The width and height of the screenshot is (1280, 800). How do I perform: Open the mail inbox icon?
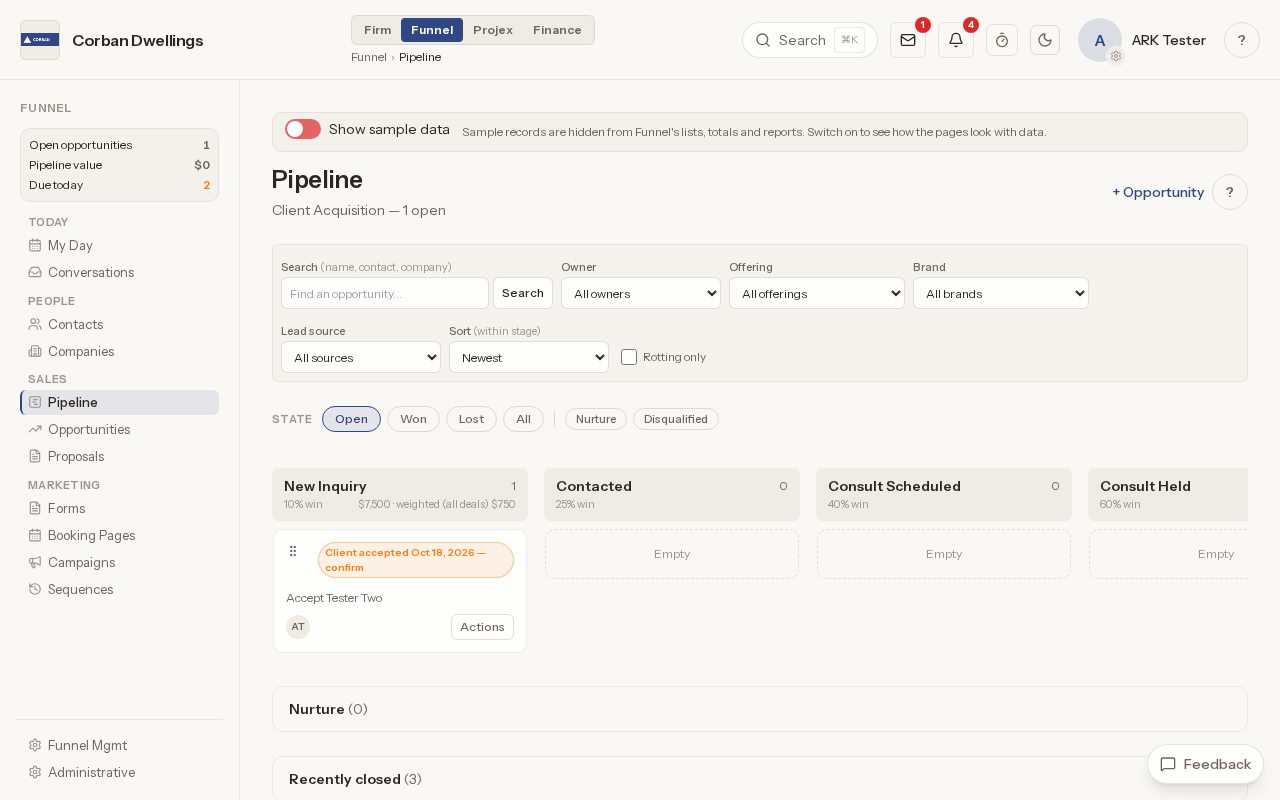(908, 40)
